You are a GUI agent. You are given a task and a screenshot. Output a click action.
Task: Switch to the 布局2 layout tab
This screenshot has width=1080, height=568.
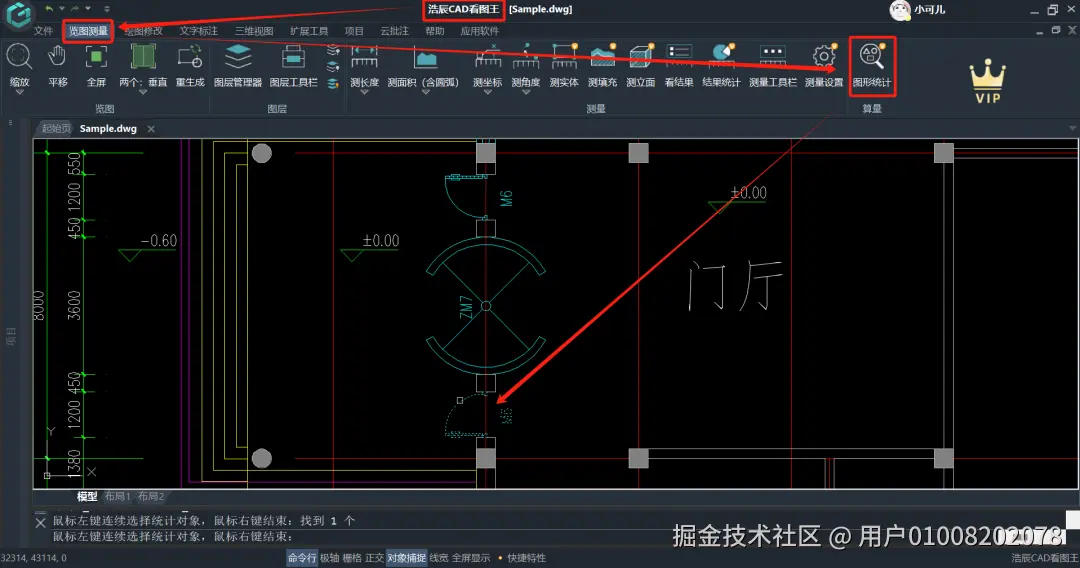click(151, 496)
